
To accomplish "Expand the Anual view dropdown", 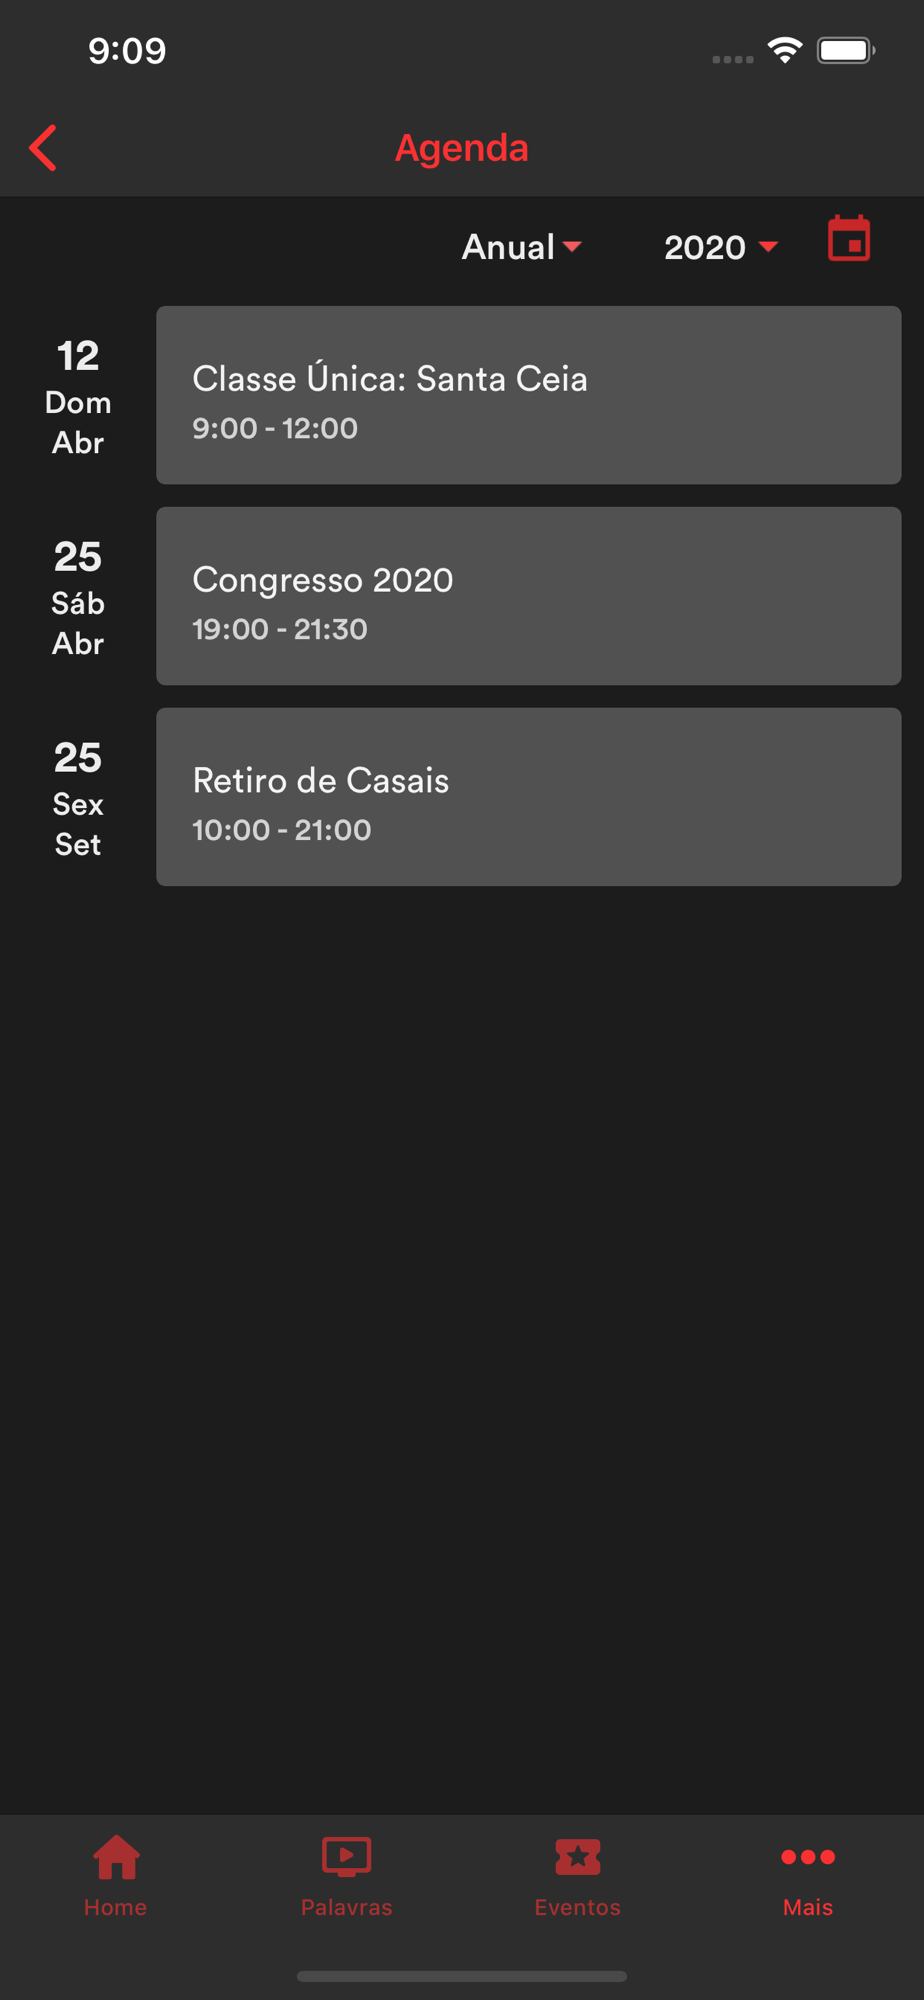I will click(x=520, y=247).
